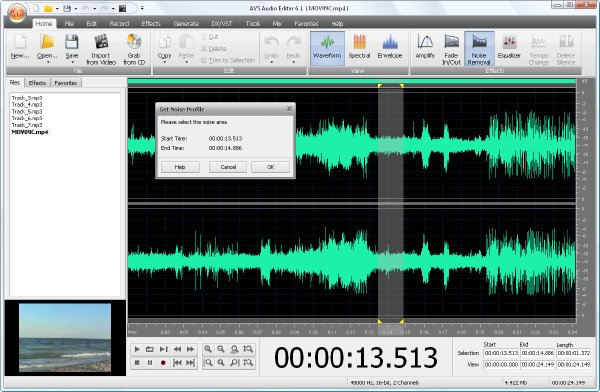Image resolution: width=600 pixels, height=392 pixels.
Task: Click the Noise Removal effect
Action: point(479,49)
